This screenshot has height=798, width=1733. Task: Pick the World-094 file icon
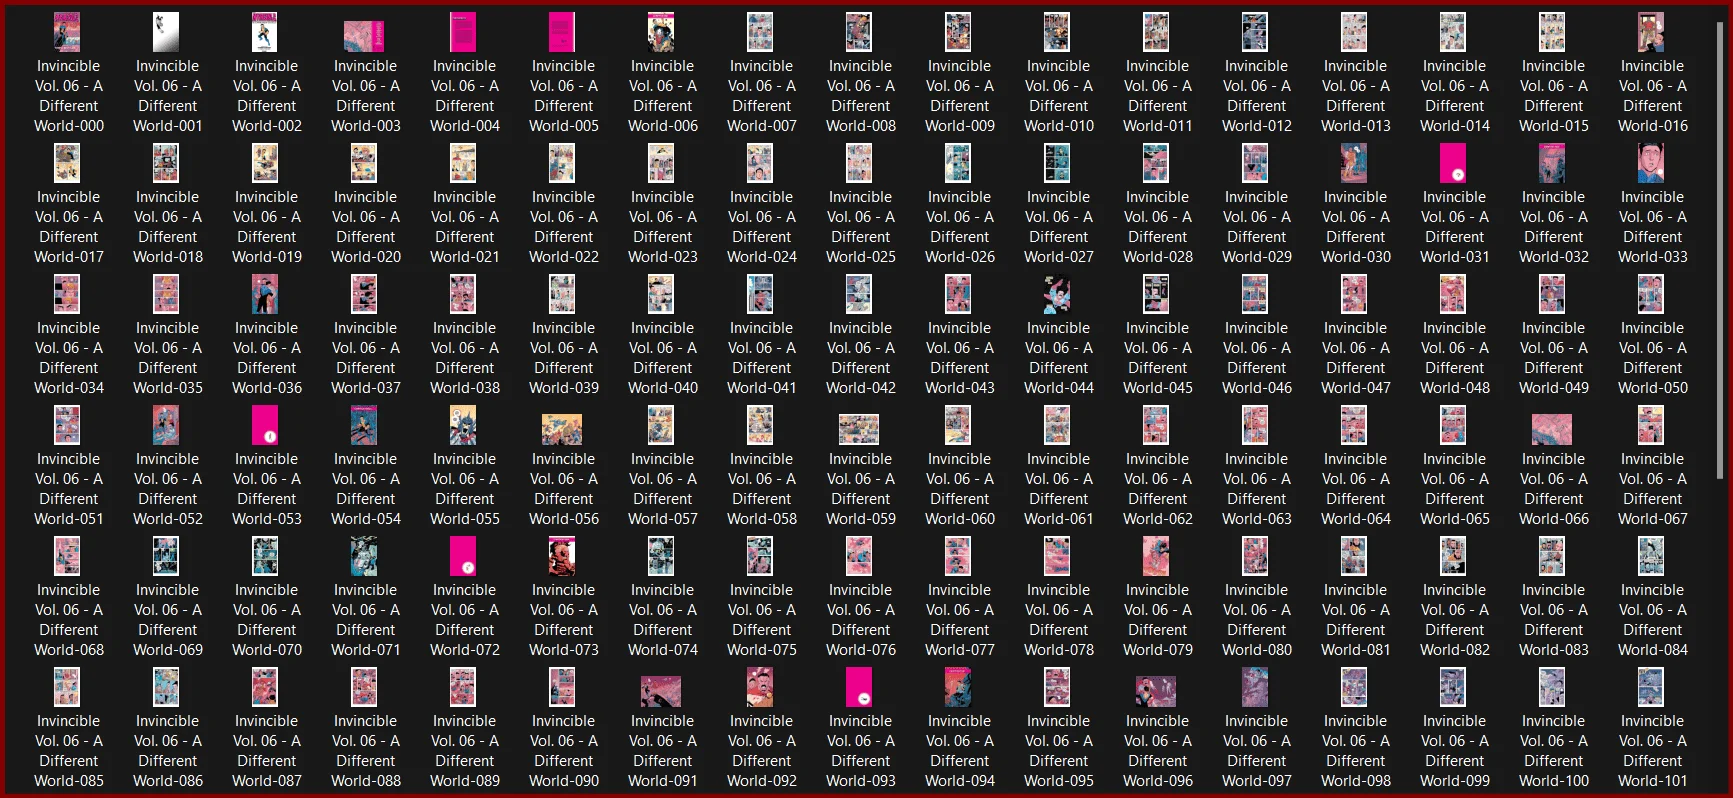click(x=958, y=687)
